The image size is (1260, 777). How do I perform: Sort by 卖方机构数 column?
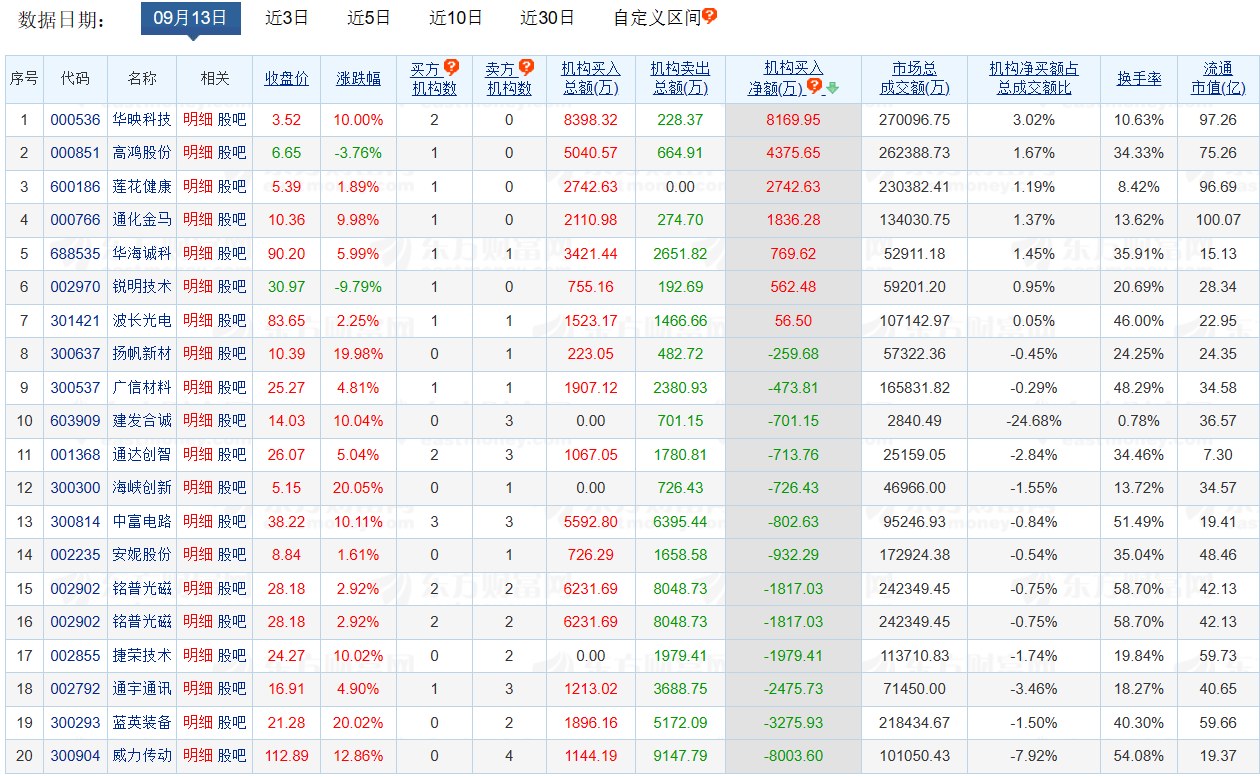[509, 78]
